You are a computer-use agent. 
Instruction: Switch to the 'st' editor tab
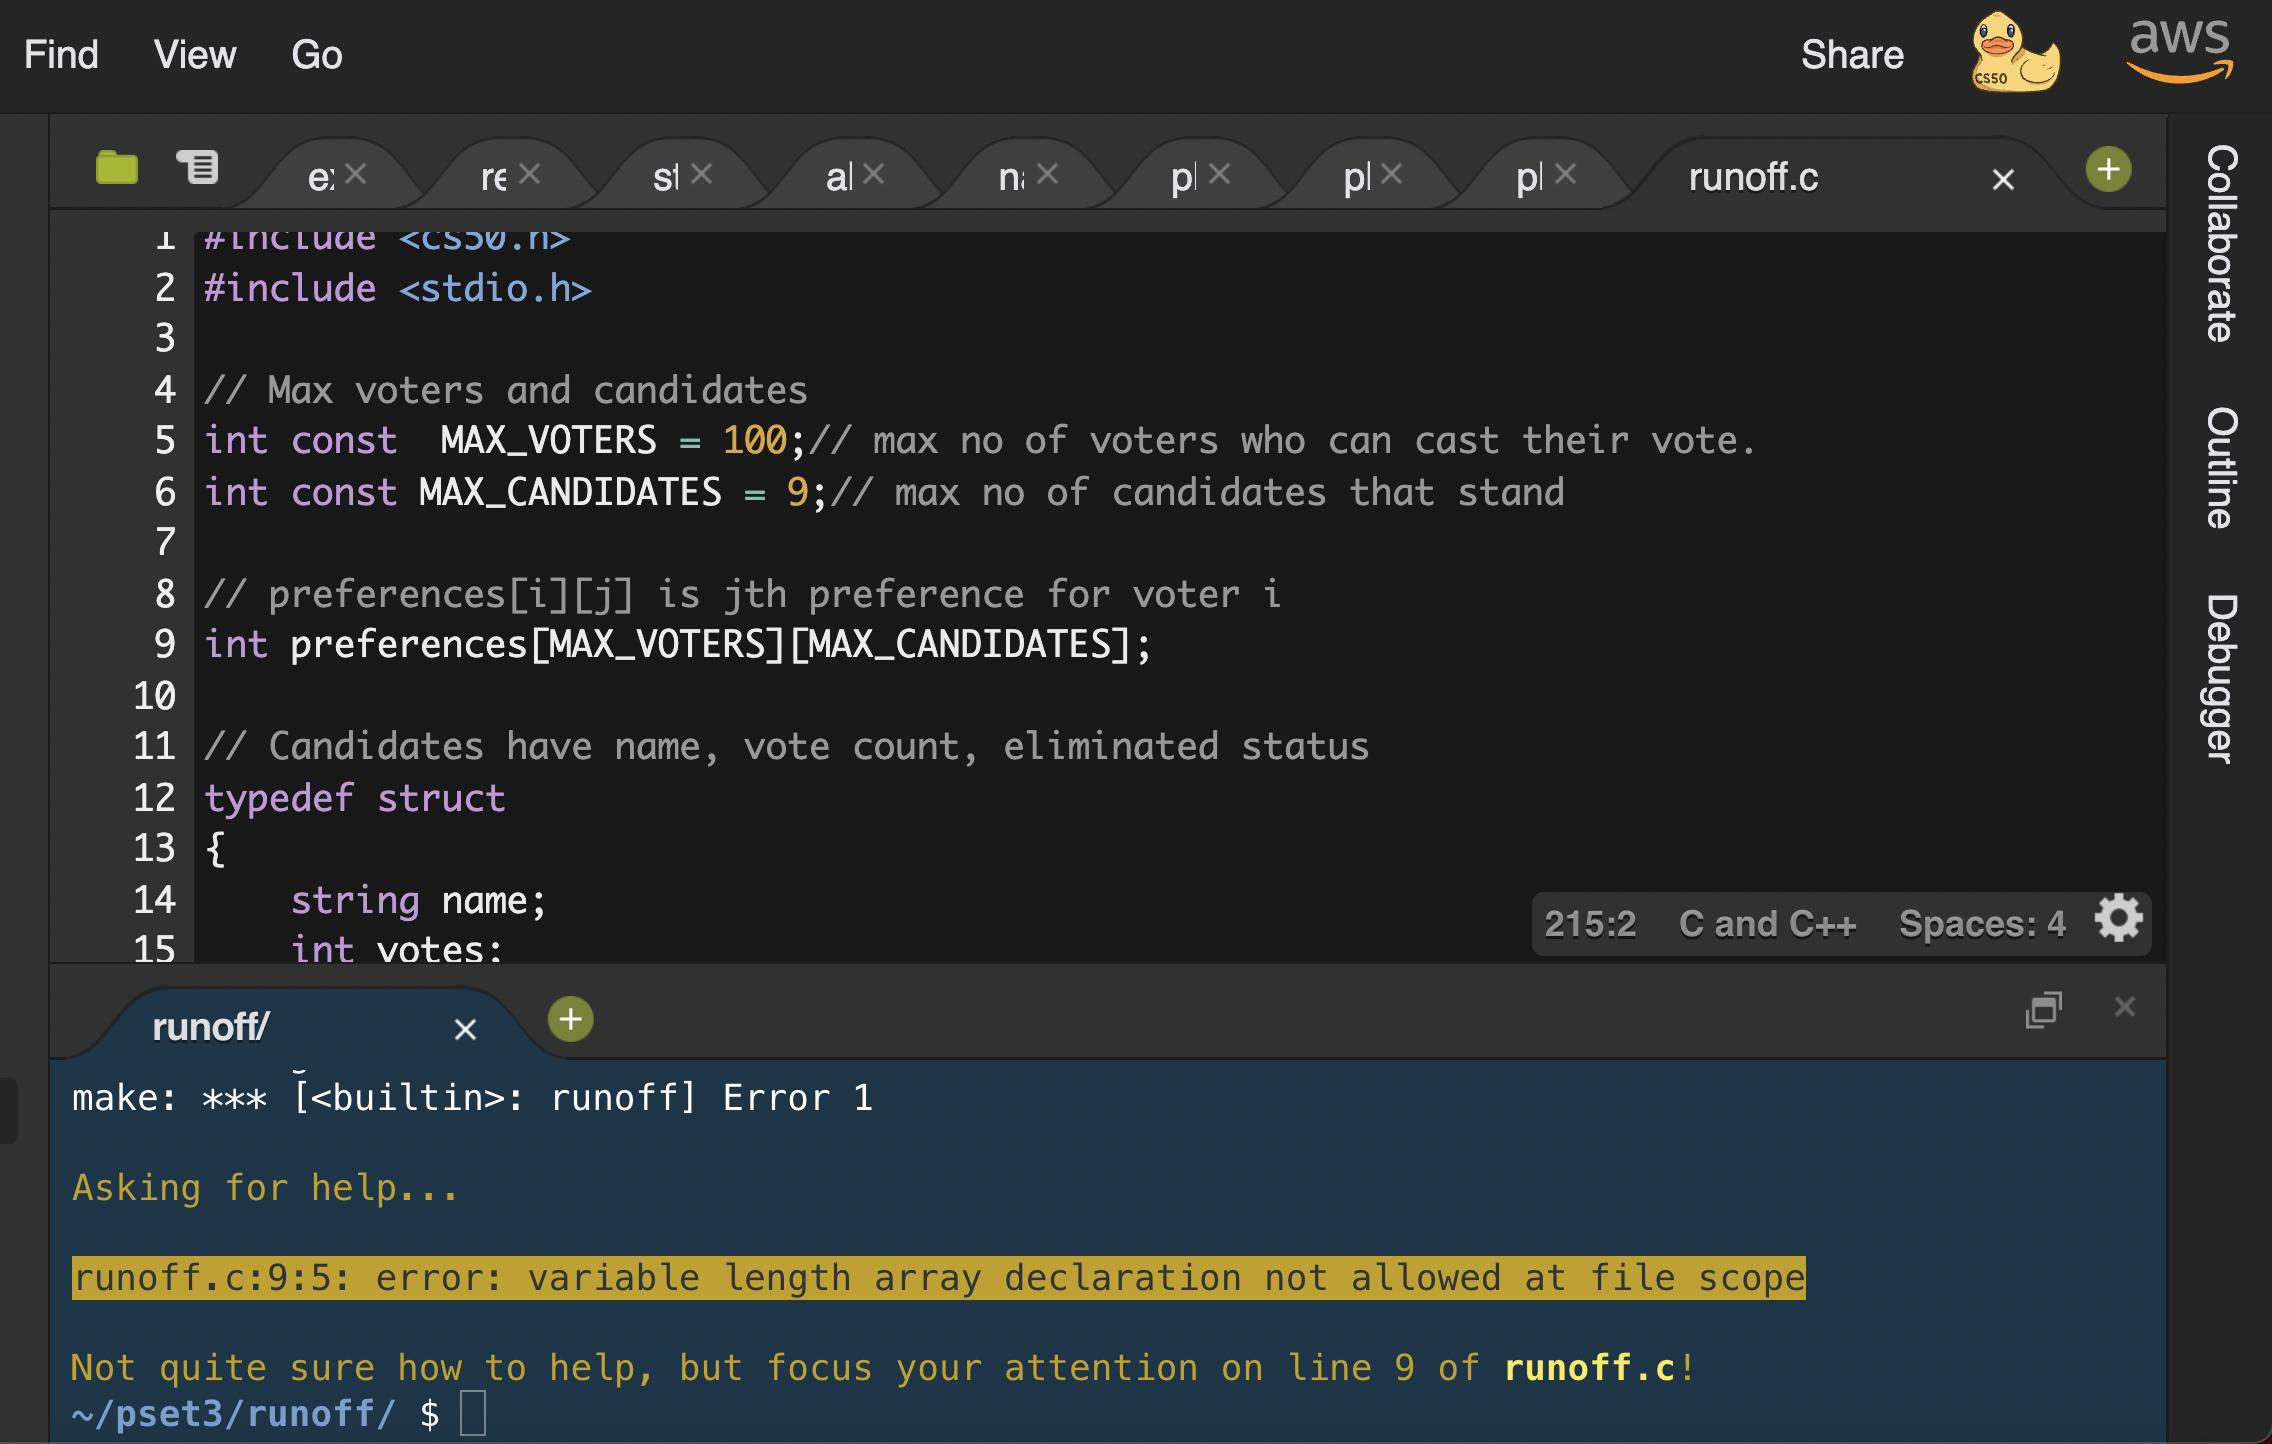coord(666,177)
